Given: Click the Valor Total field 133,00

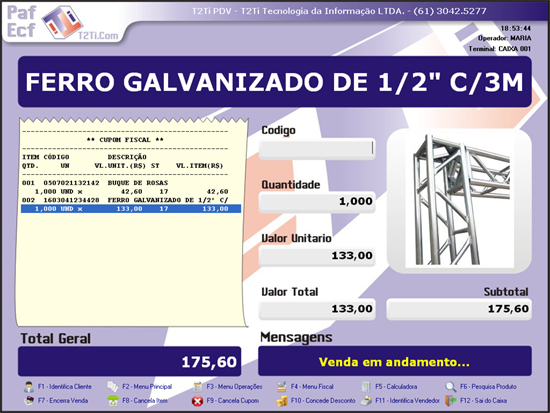Looking at the screenshot, I should click(x=317, y=309).
